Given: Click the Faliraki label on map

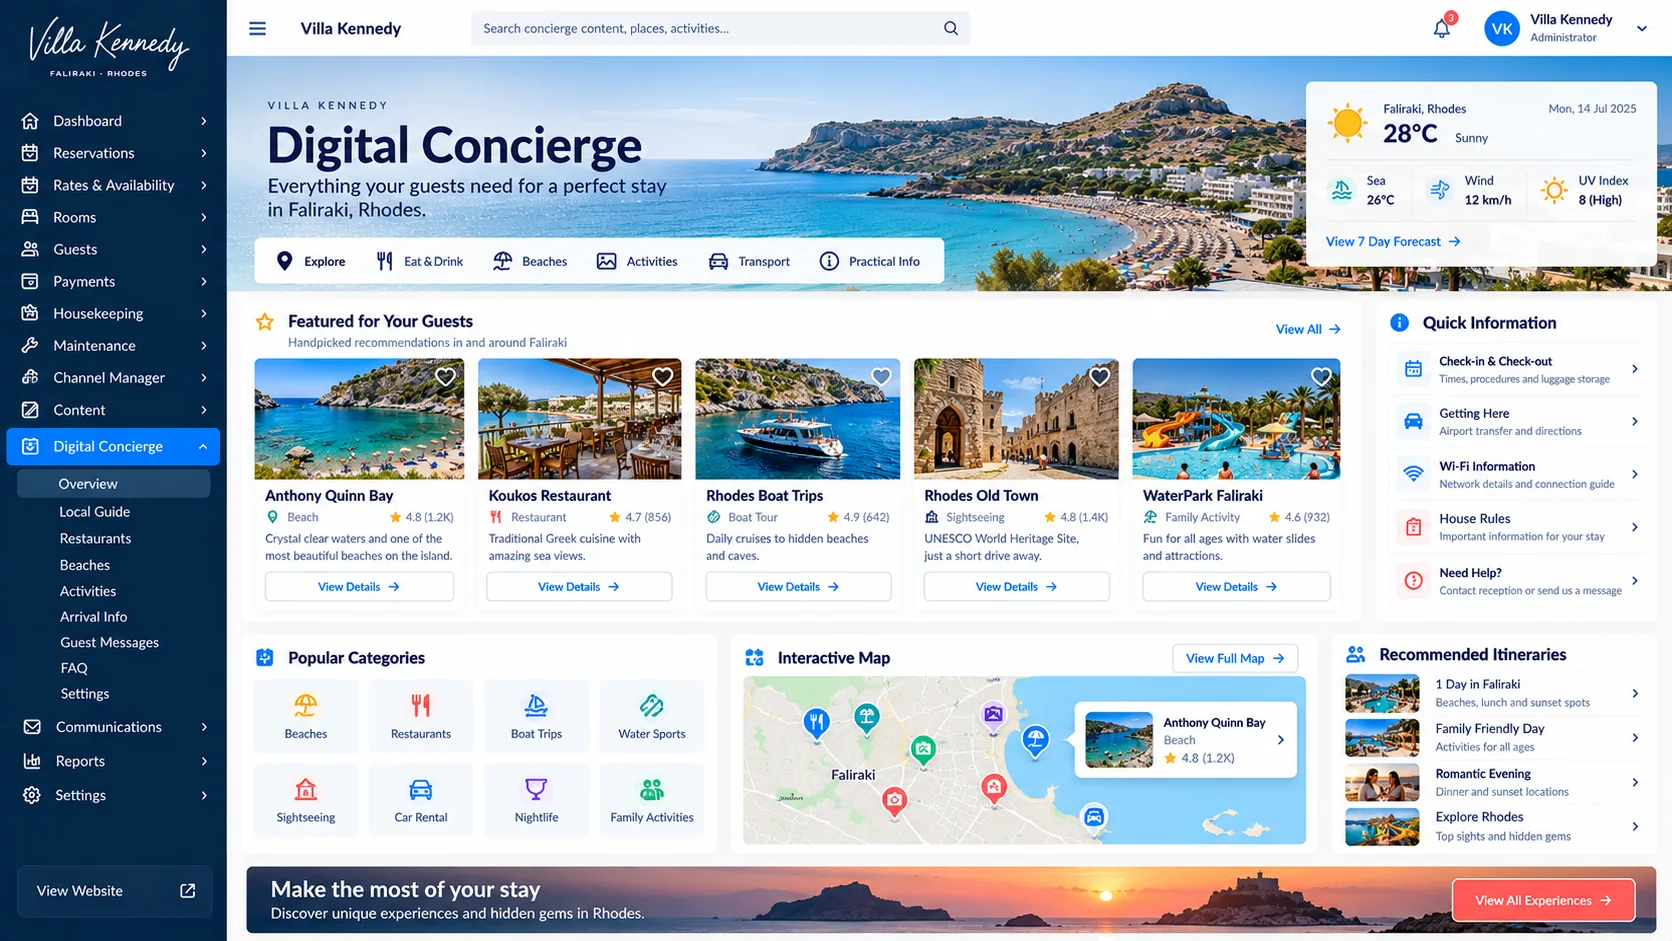Looking at the screenshot, I should point(853,774).
